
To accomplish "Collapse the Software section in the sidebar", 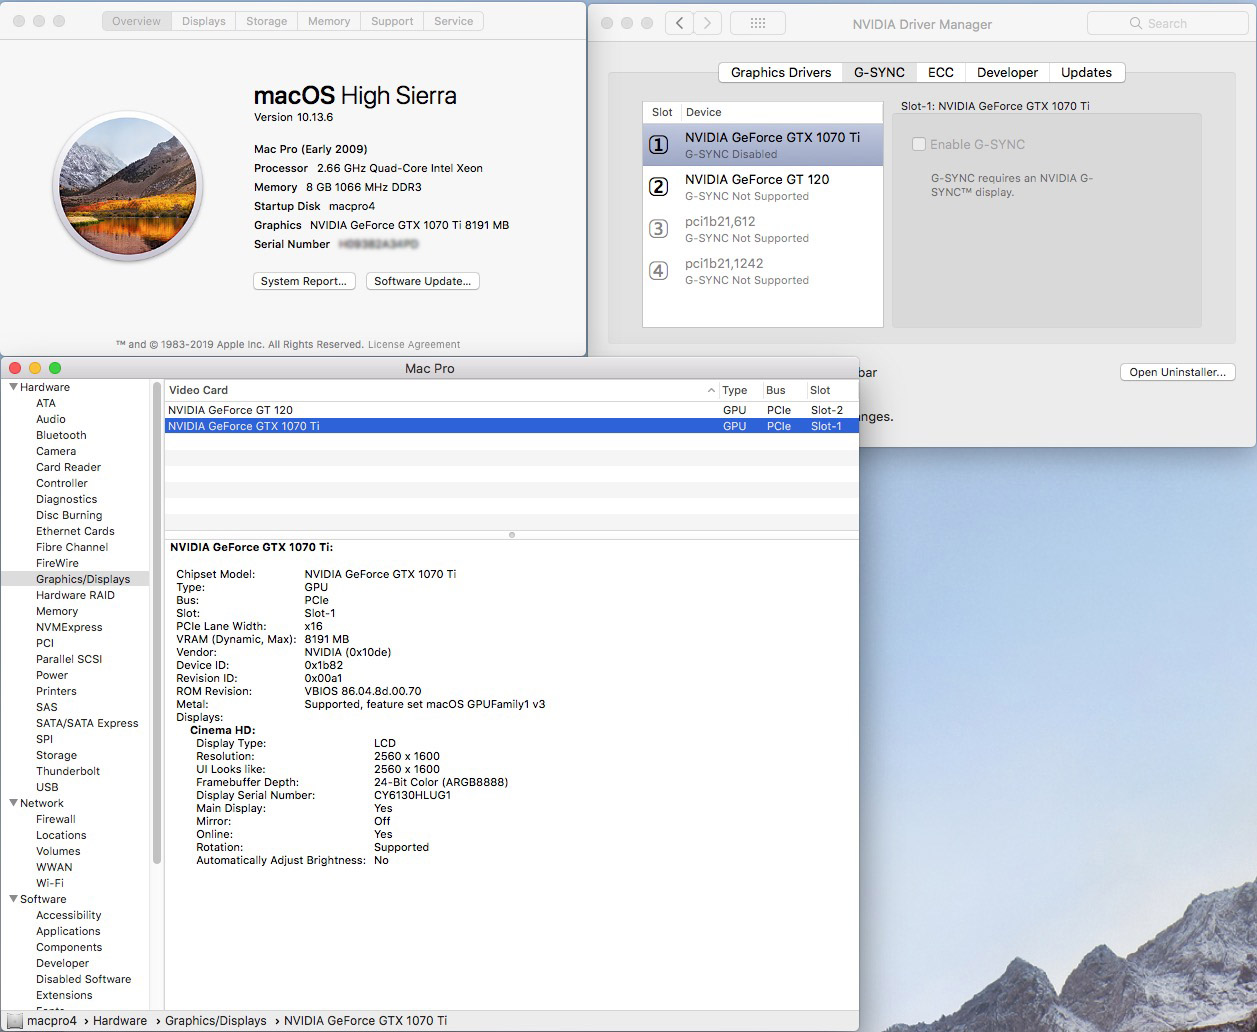I will [13, 899].
